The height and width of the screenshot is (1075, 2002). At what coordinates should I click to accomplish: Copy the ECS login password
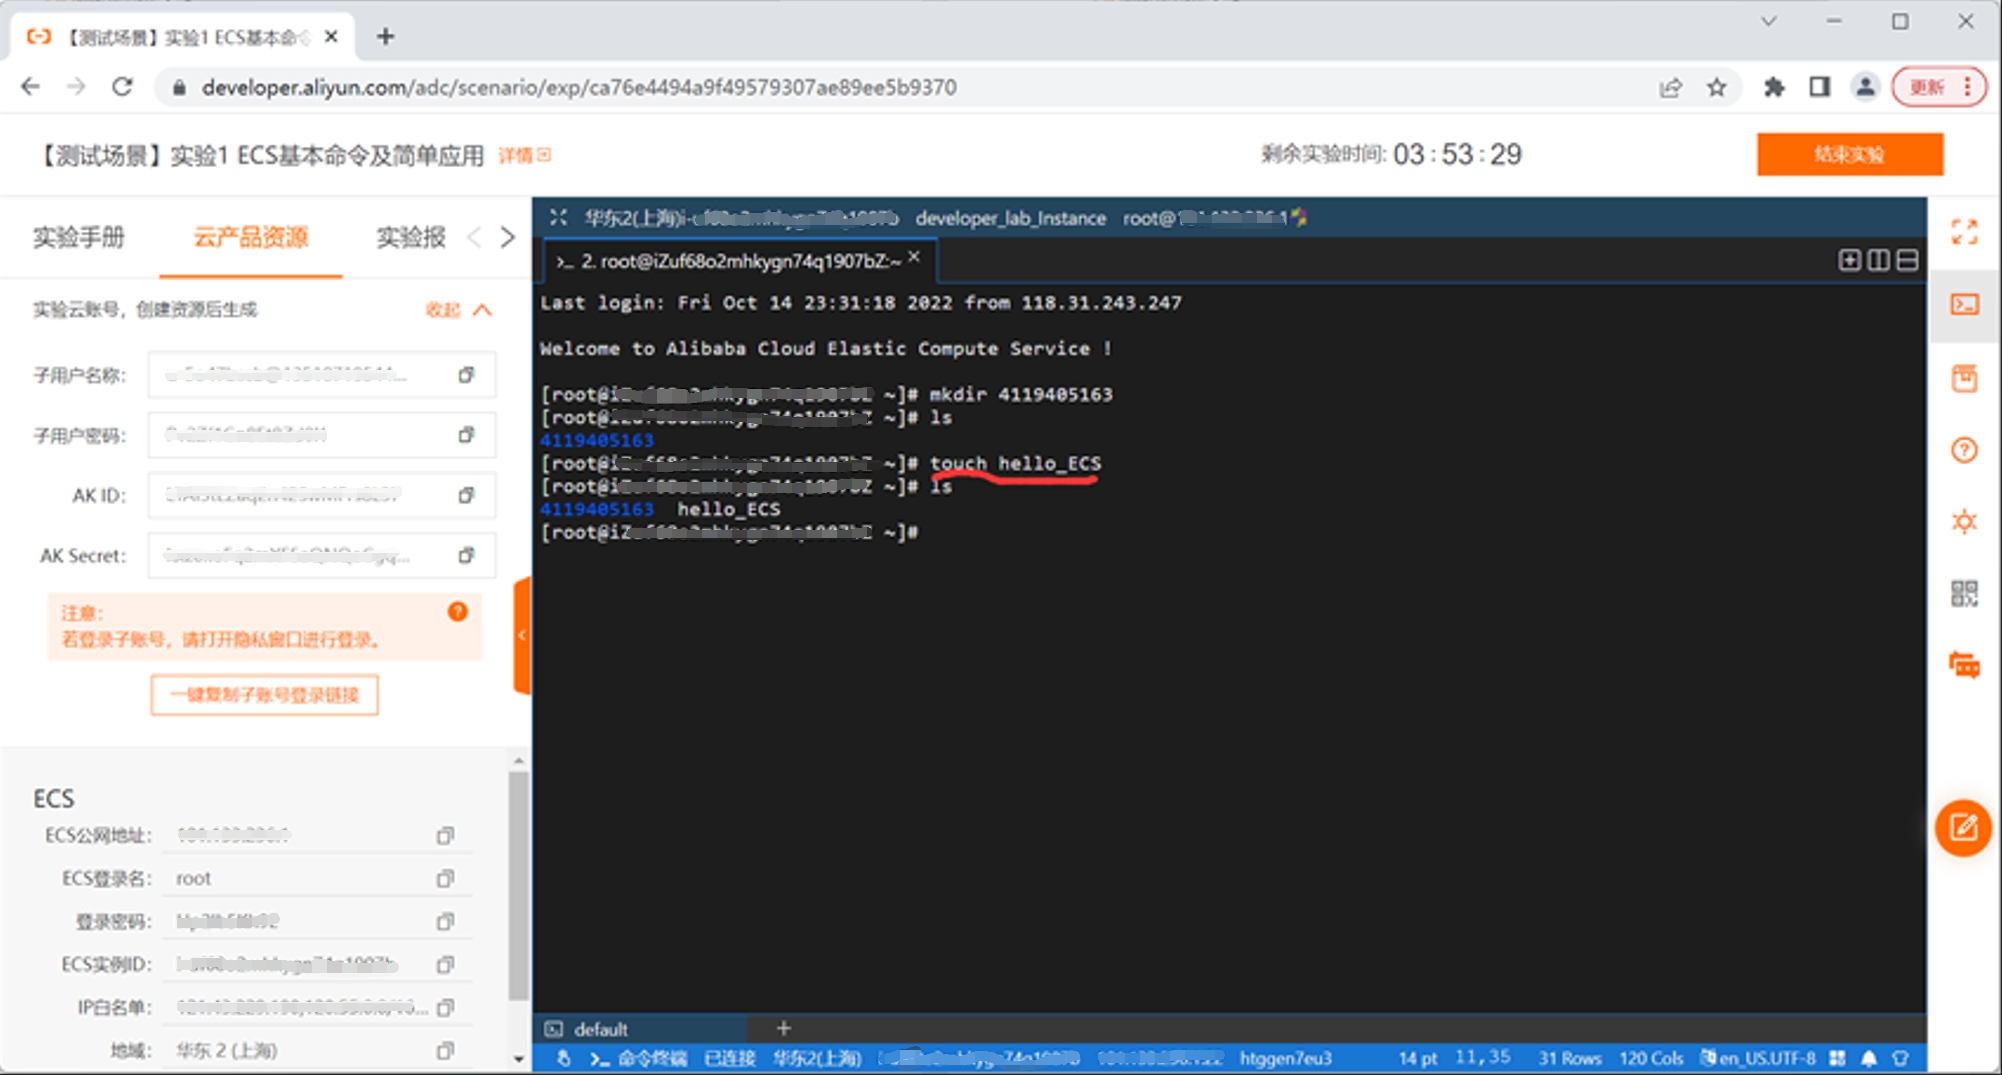[445, 921]
